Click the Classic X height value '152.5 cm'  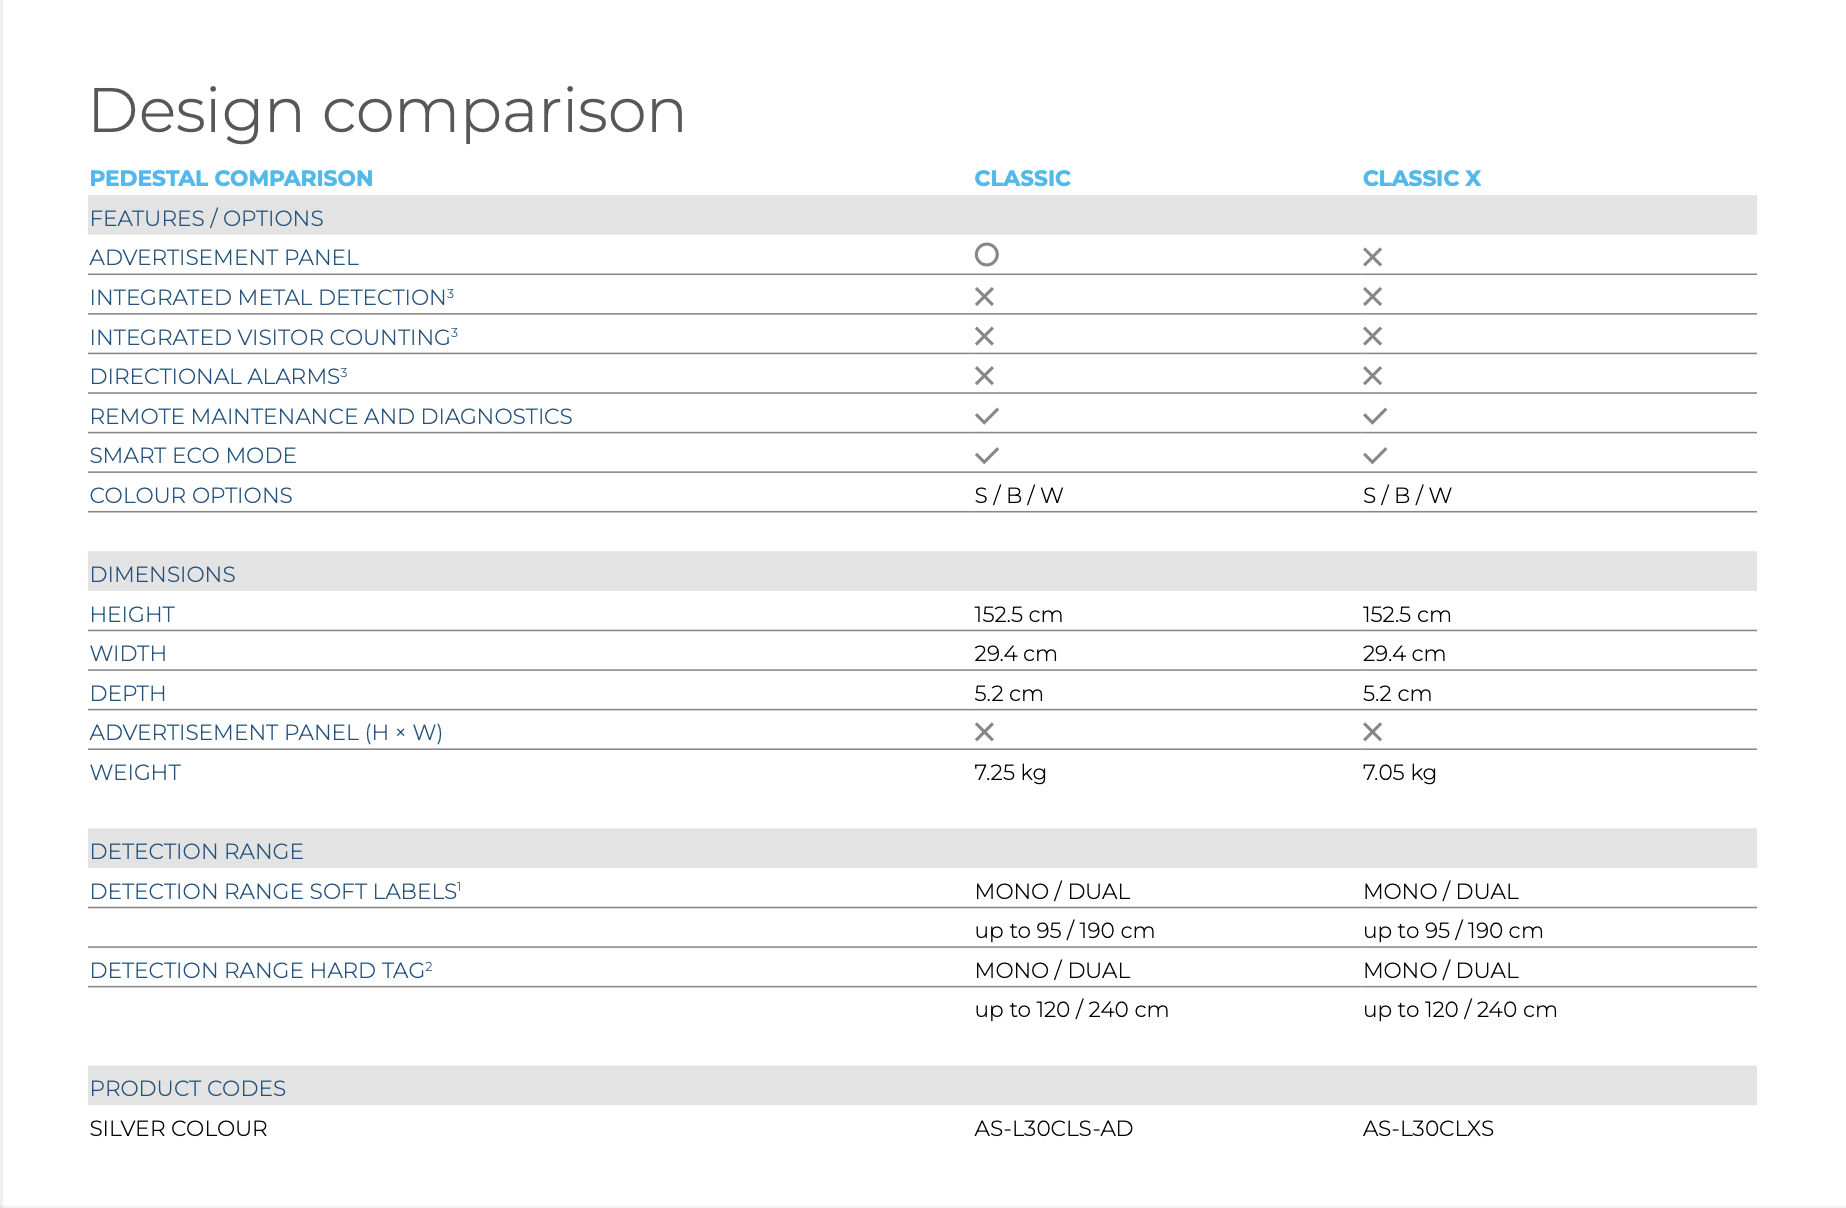pyautogui.click(x=1406, y=614)
